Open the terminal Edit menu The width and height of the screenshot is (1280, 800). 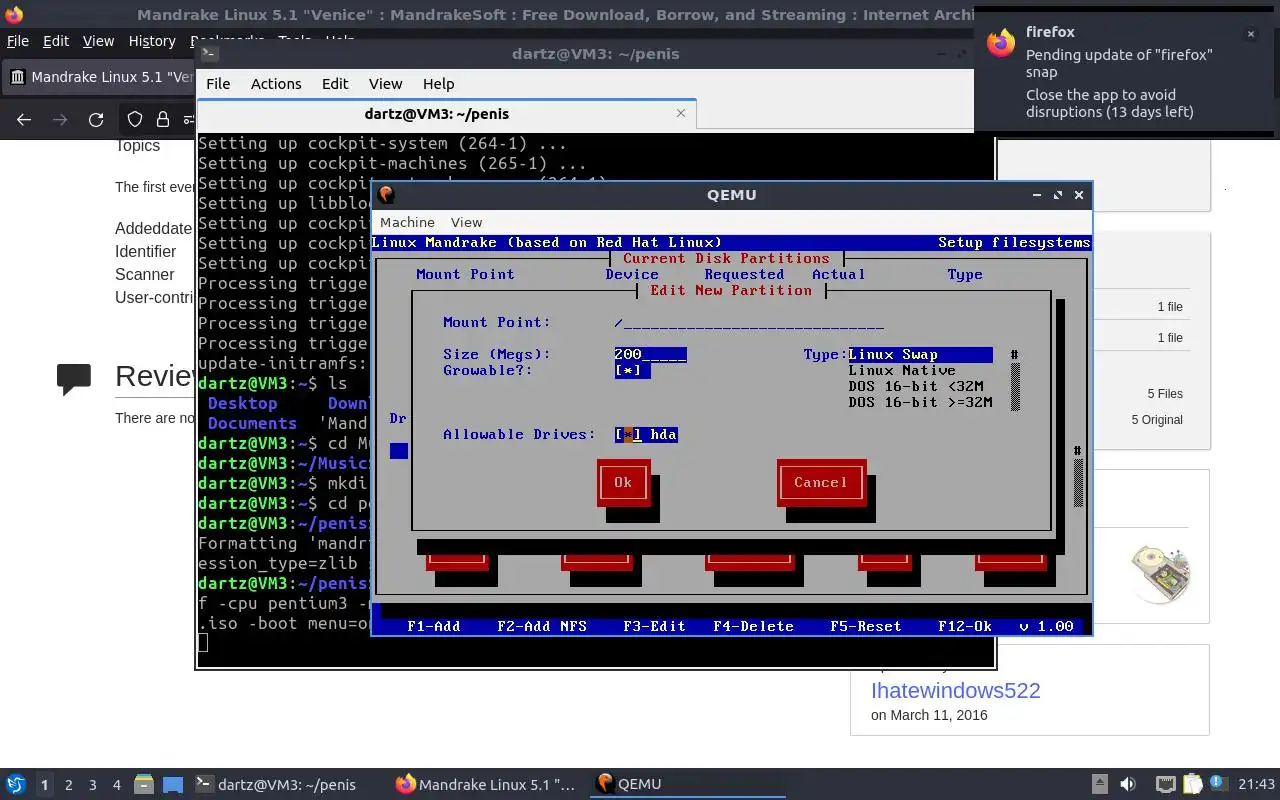[335, 84]
